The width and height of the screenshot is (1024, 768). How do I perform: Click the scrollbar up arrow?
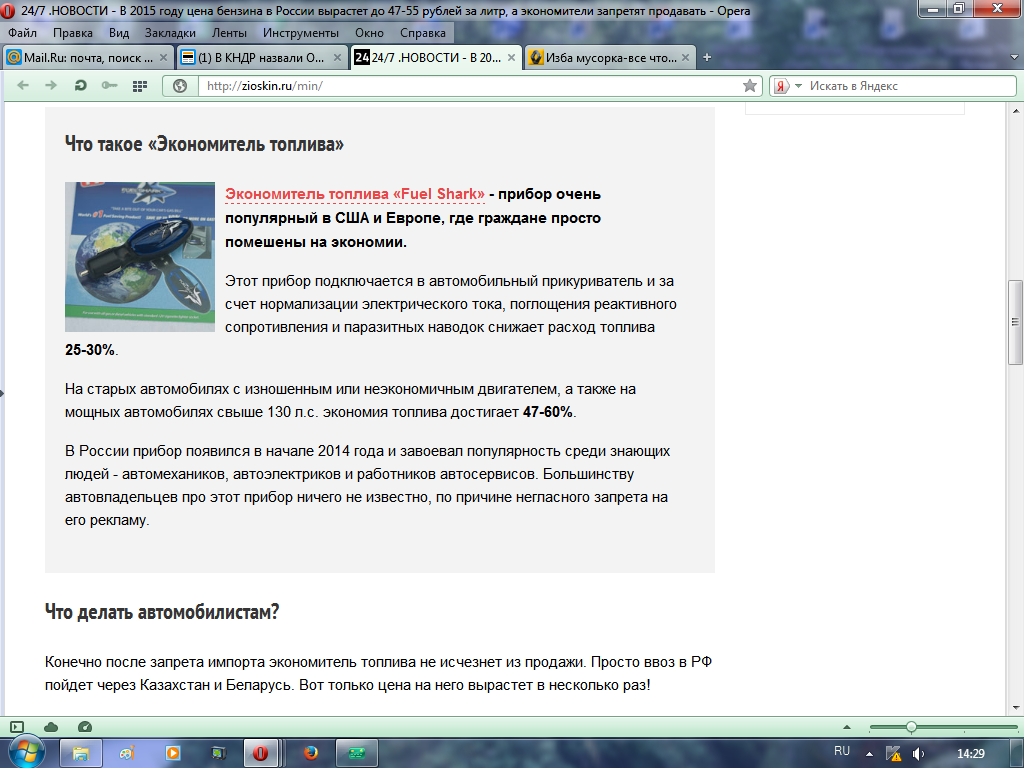pos(1015,111)
